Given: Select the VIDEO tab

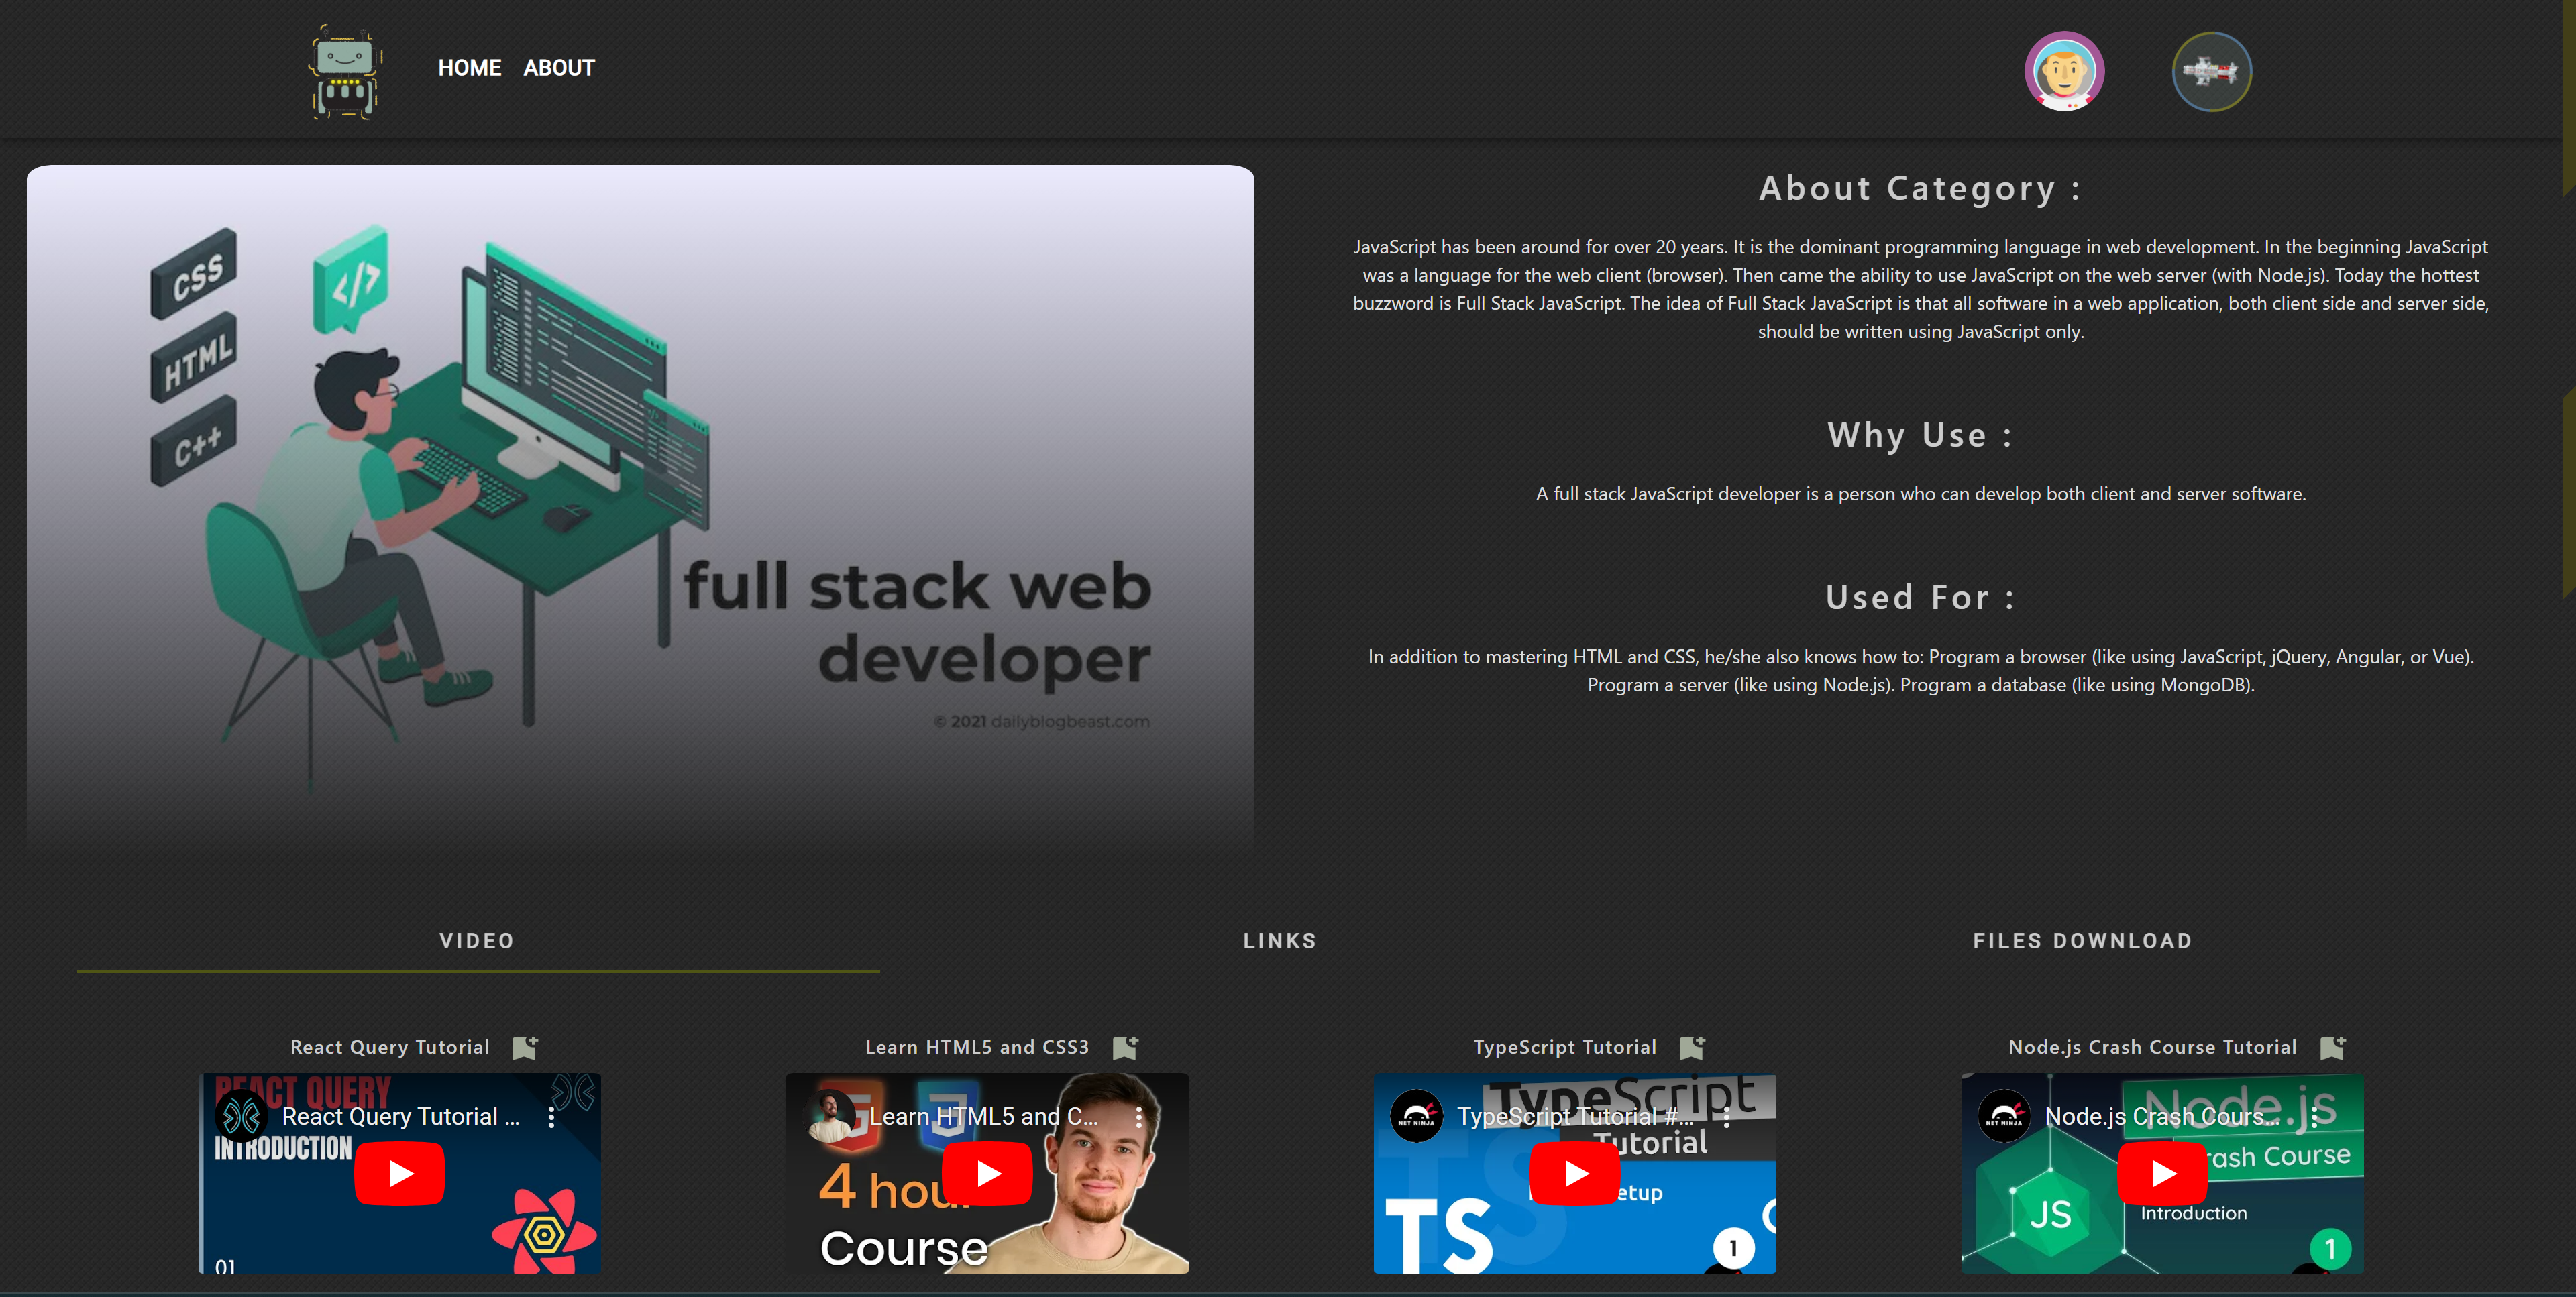Looking at the screenshot, I should coord(477,940).
